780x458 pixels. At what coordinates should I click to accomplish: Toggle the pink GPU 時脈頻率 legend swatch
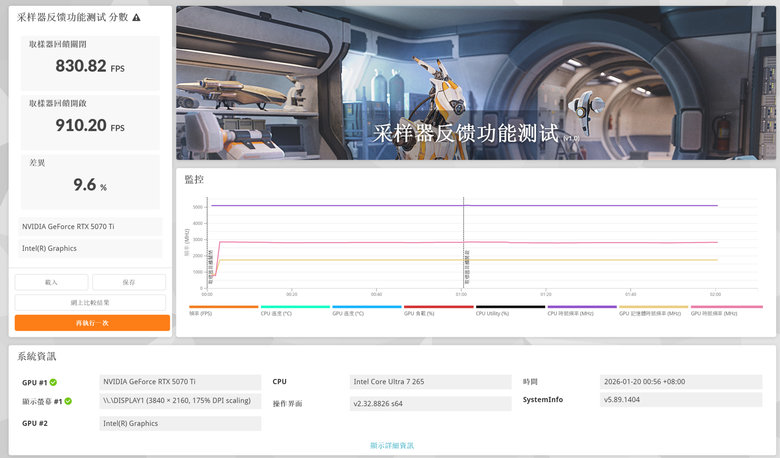726,307
